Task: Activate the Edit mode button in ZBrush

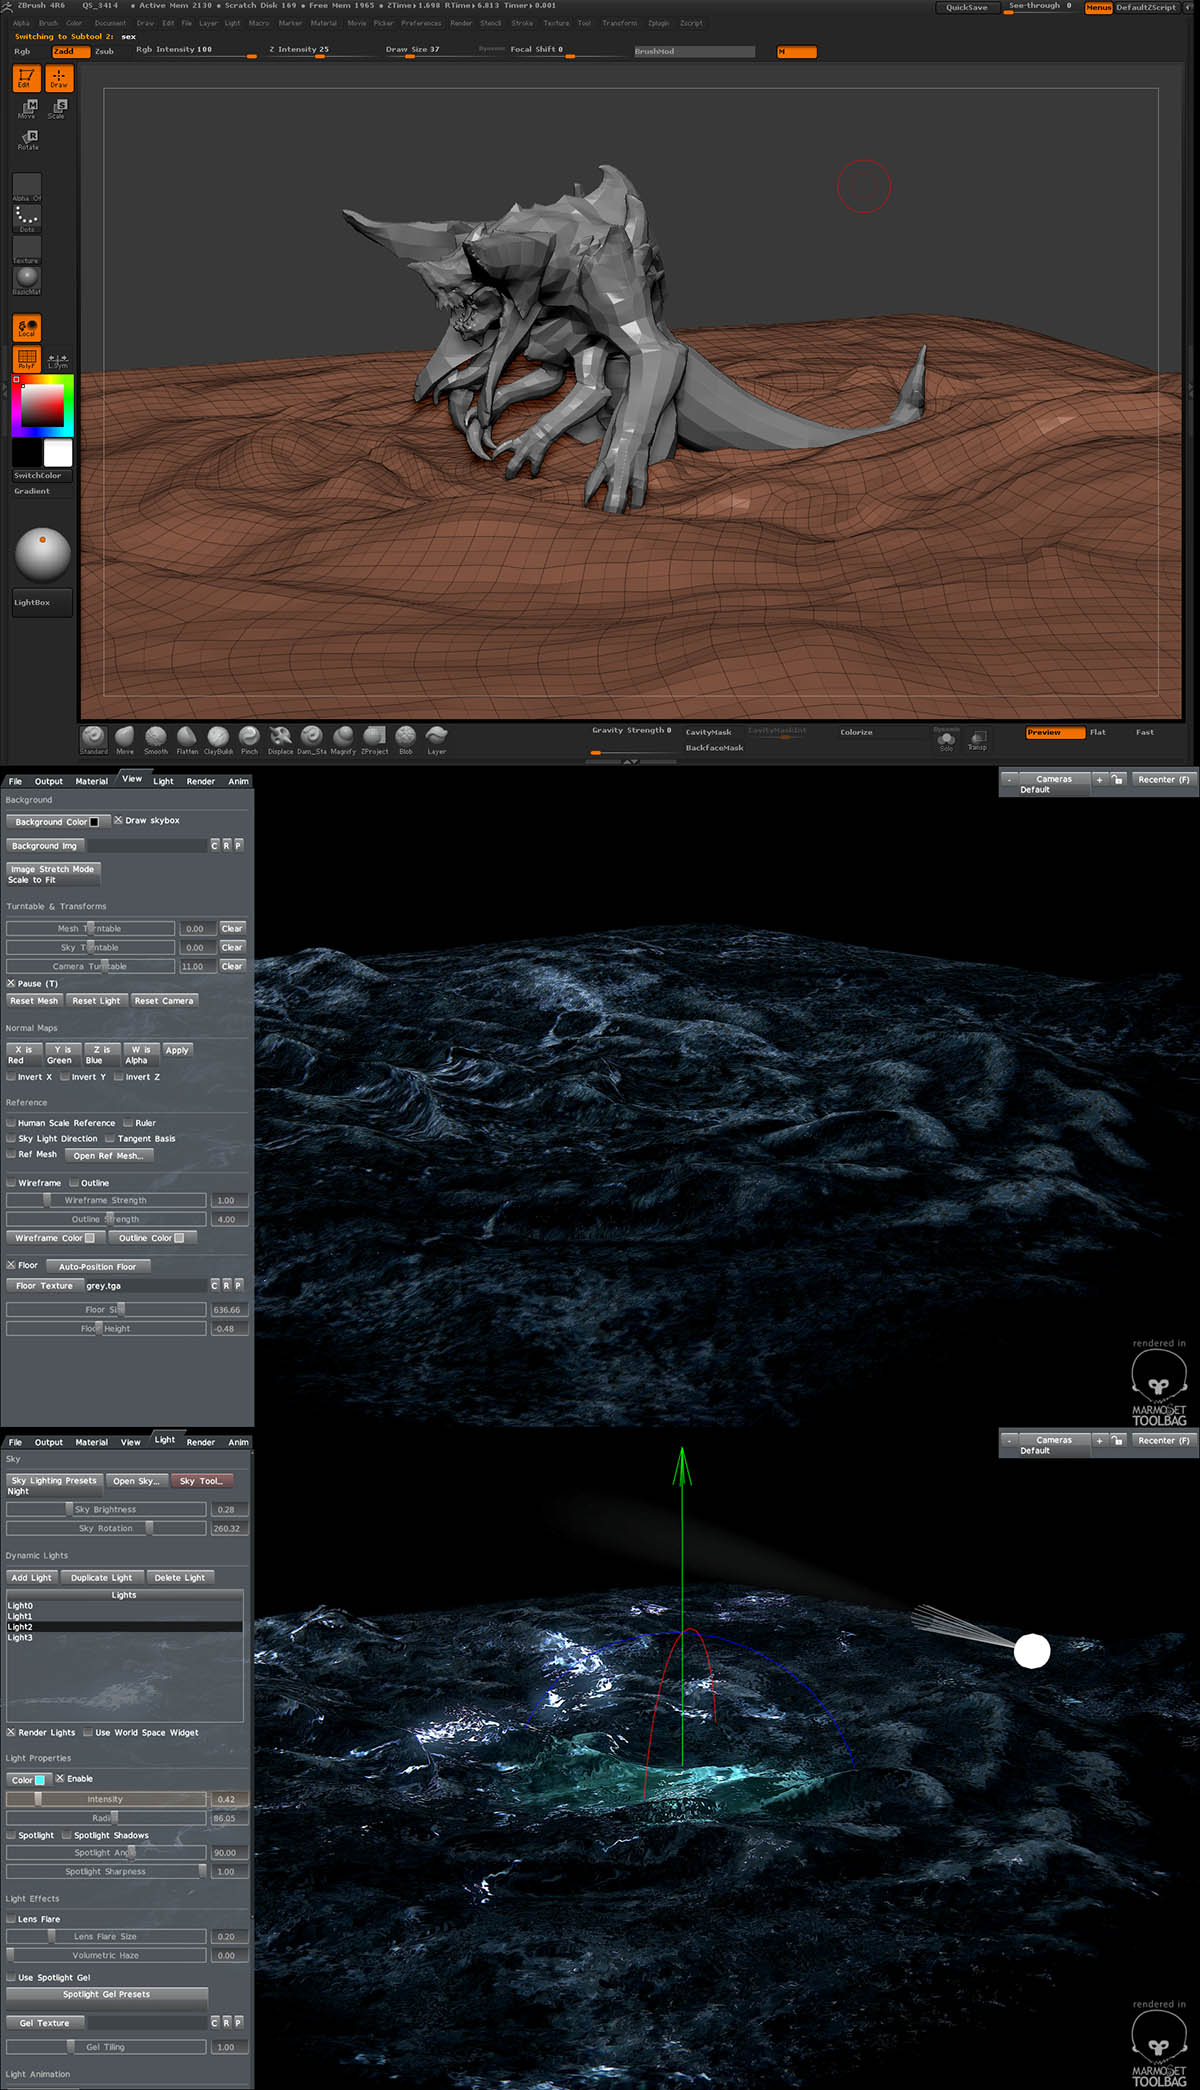Action: tap(26, 78)
